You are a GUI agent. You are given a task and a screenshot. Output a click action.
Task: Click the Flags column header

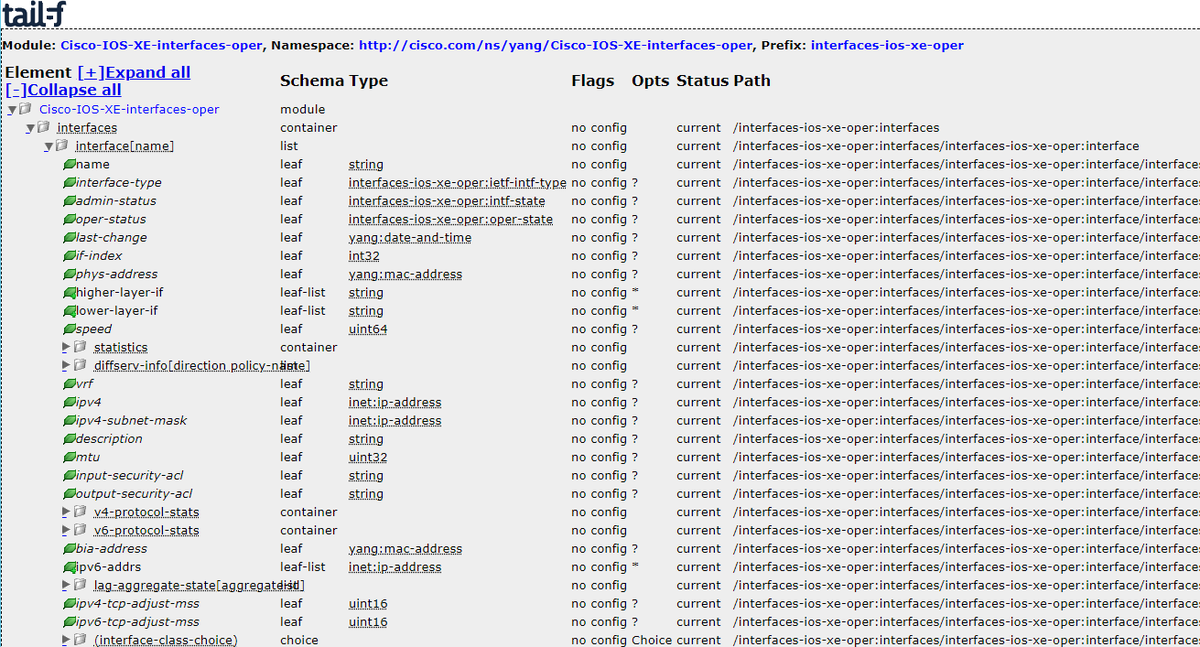click(594, 81)
